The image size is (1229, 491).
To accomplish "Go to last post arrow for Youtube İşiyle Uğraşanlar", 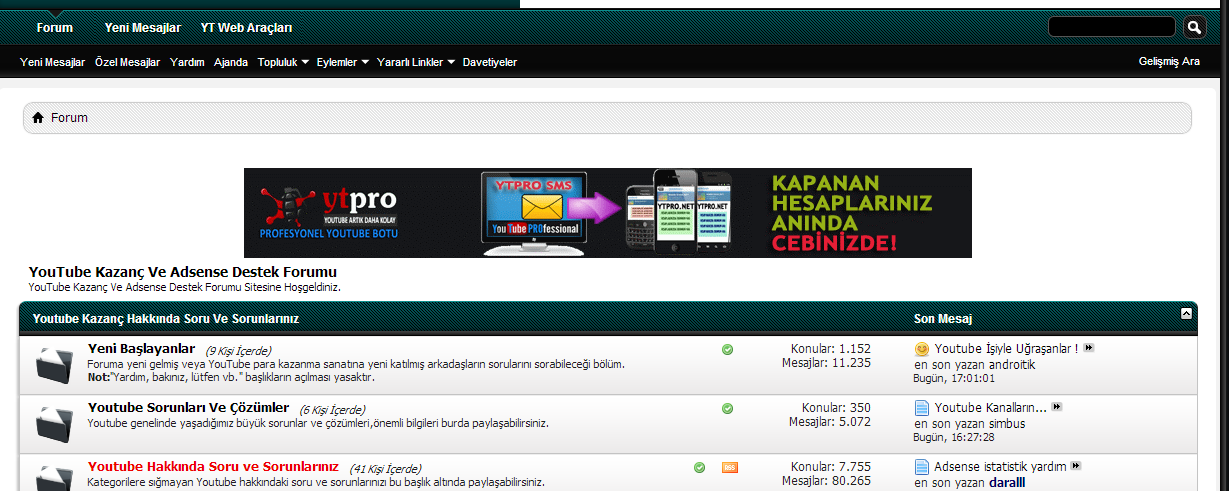I will tap(1089, 348).
